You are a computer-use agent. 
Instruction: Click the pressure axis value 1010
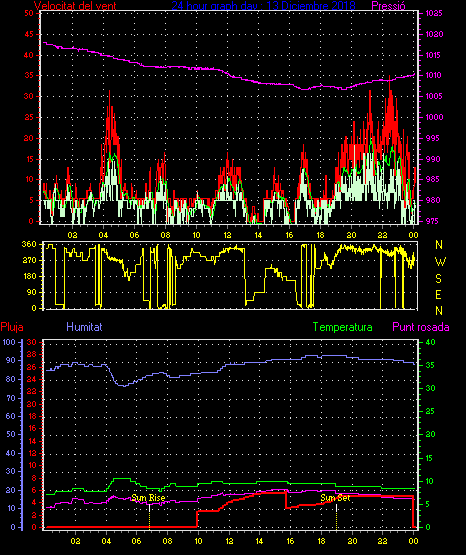[434, 75]
